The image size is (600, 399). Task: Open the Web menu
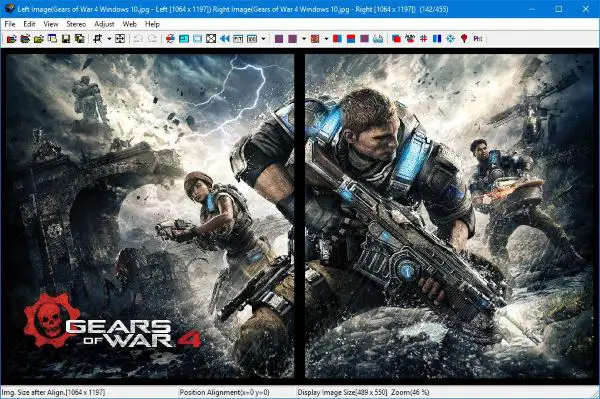tap(129, 24)
